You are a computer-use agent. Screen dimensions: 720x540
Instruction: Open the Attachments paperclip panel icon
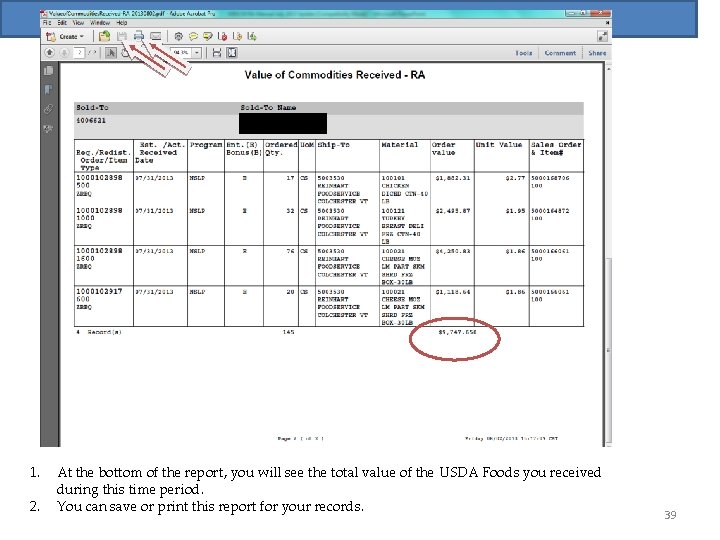click(x=48, y=109)
